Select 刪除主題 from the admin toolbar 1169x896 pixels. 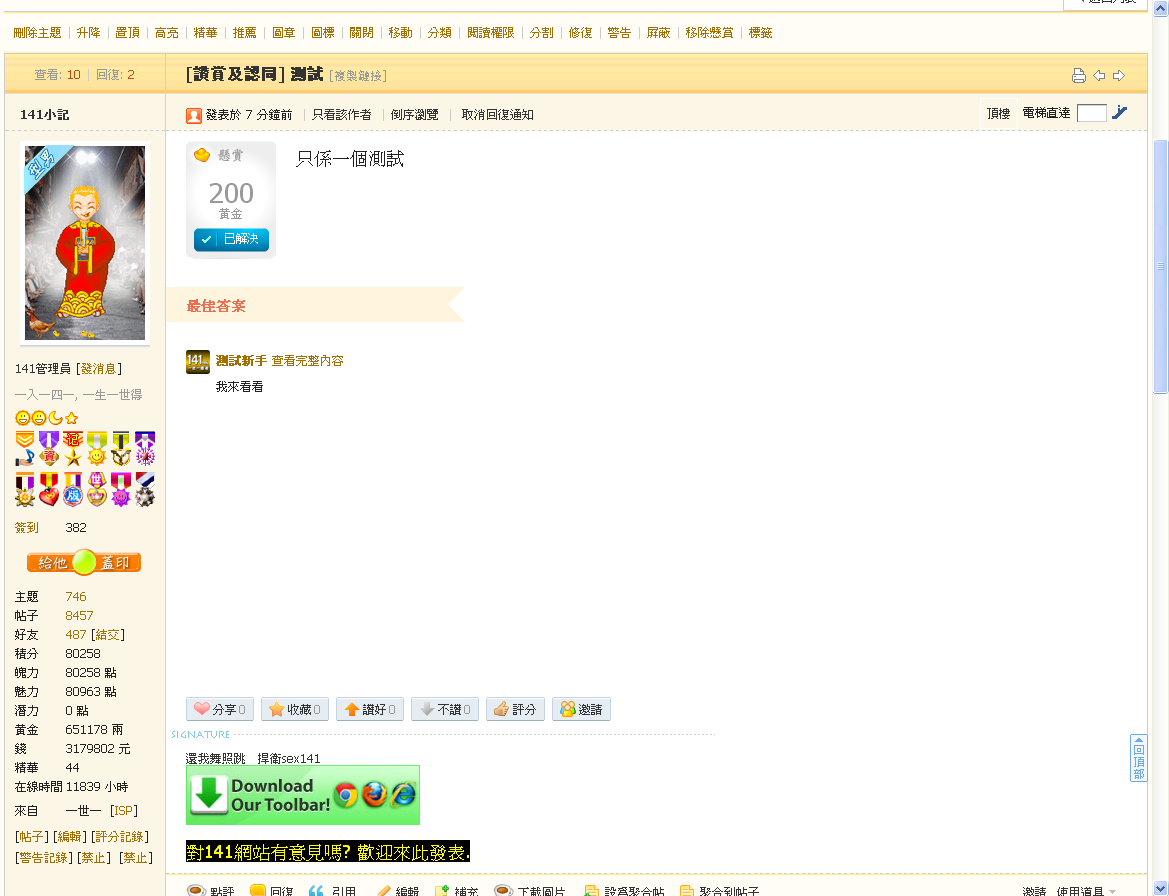[37, 32]
